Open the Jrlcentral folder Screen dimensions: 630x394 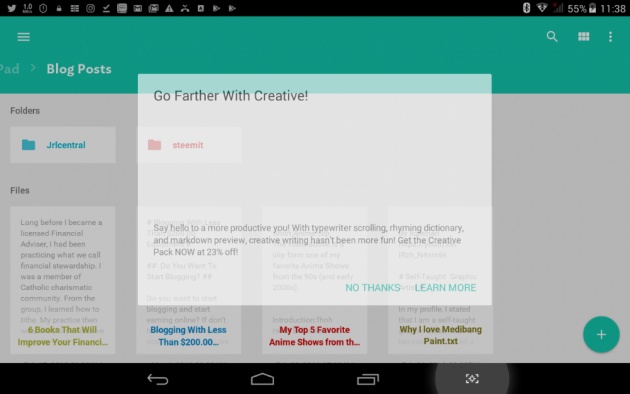(x=63, y=145)
